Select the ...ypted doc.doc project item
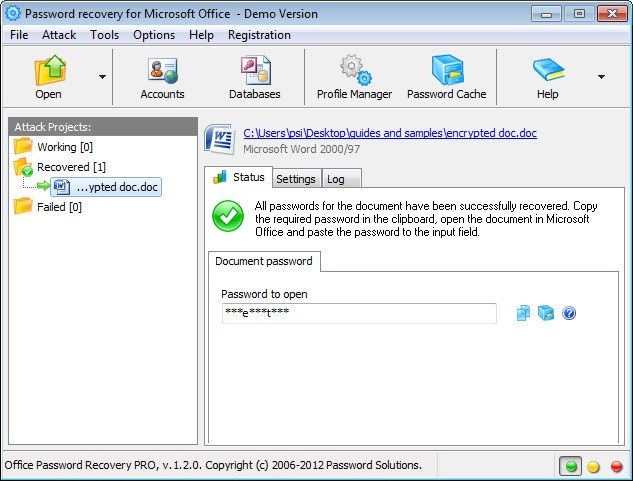 (x=106, y=187)
